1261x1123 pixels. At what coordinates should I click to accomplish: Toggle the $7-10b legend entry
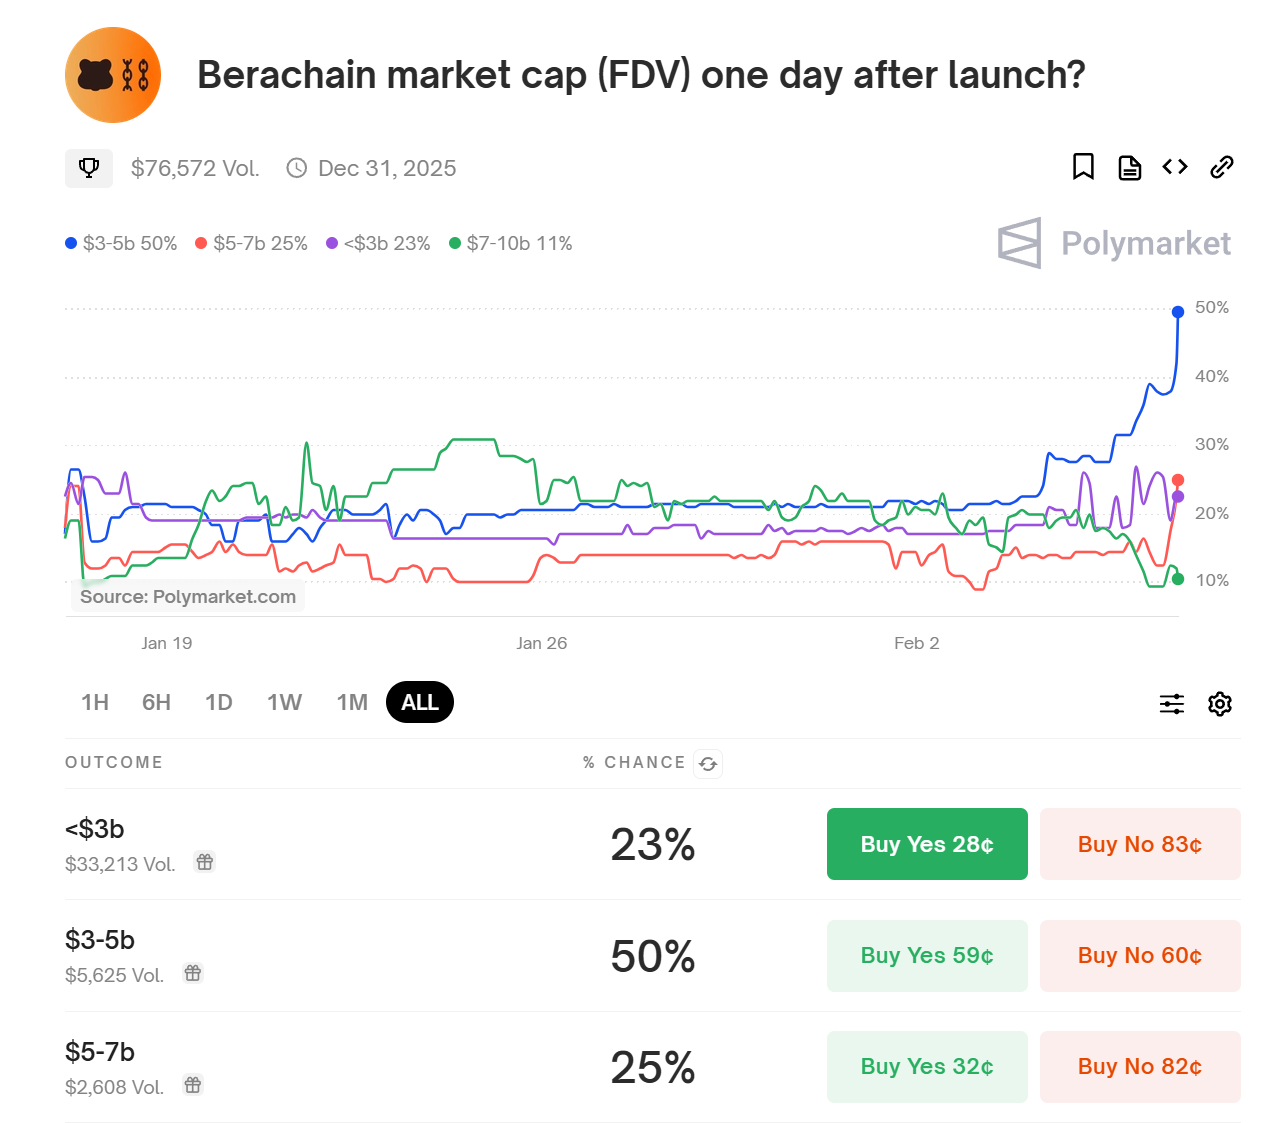coord(510,243)
